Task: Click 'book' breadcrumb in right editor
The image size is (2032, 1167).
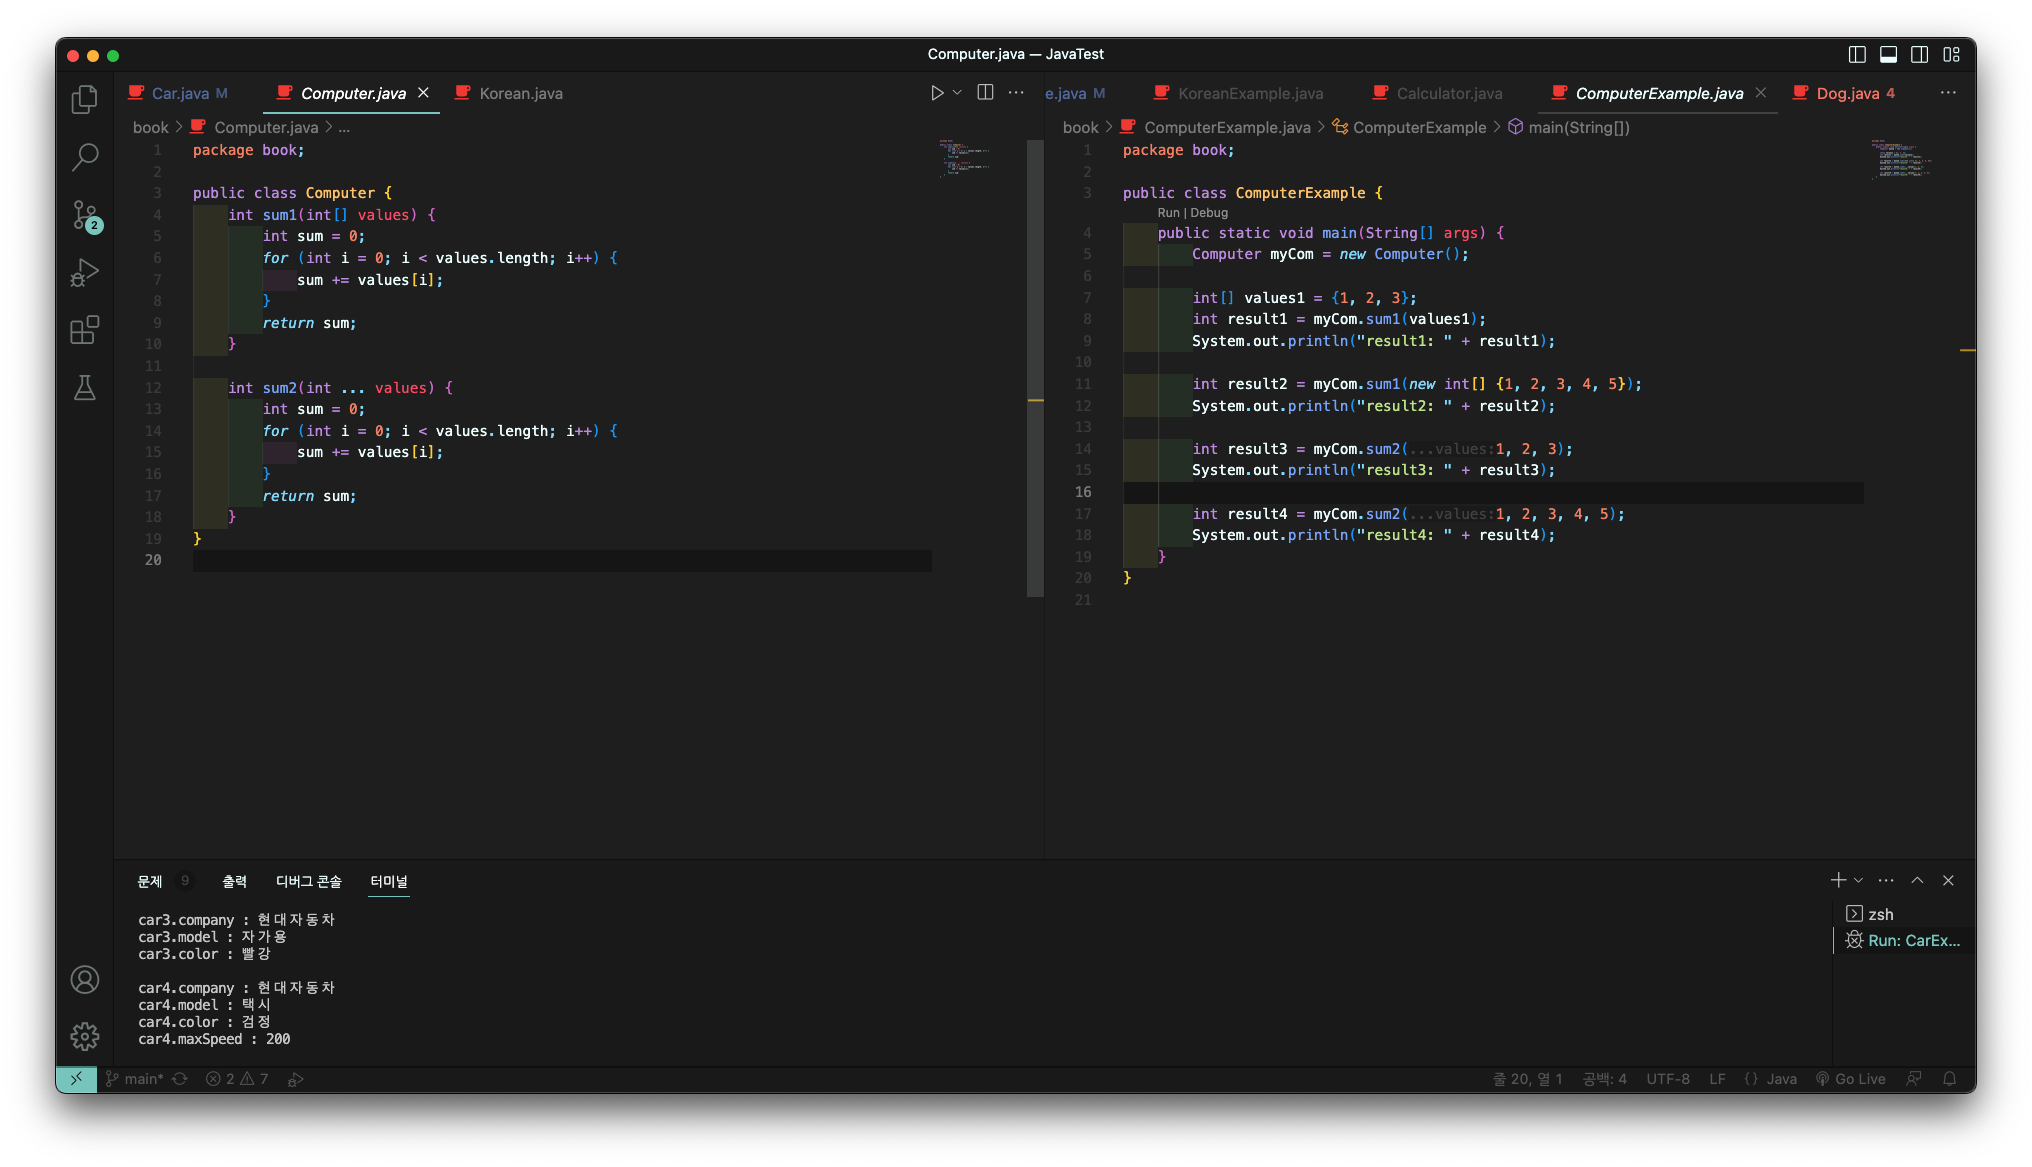Action: [x=1081, y=127]
